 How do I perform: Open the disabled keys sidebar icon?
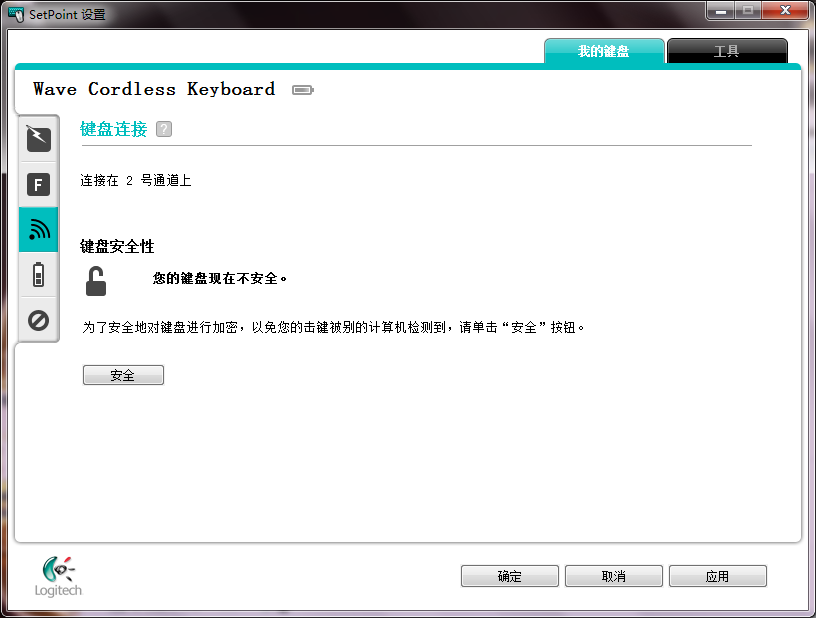(x=39, y=320)
